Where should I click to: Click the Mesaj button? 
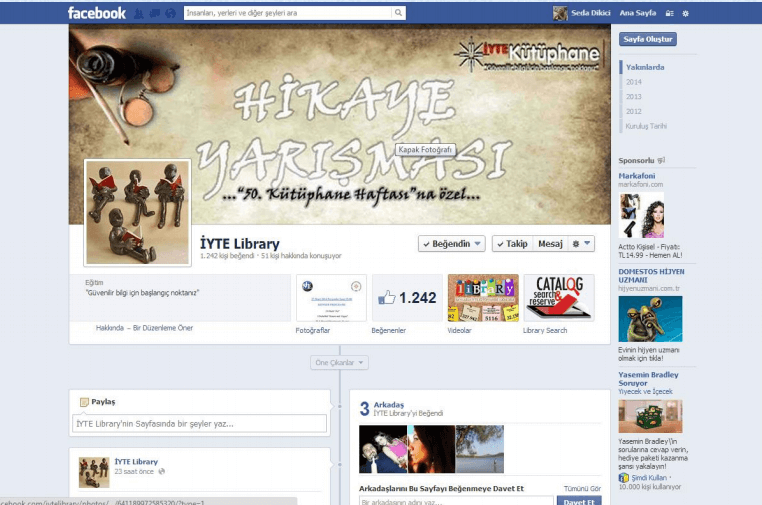click(x=550, y=244)
